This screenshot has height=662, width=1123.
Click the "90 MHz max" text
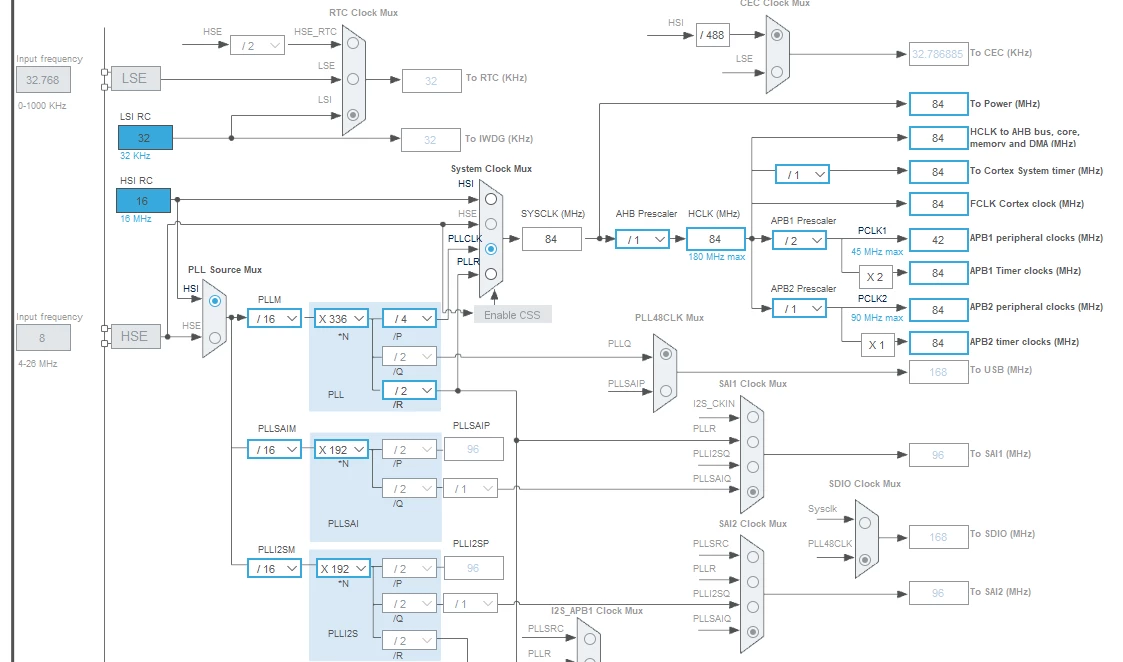(x=877, y=317)
